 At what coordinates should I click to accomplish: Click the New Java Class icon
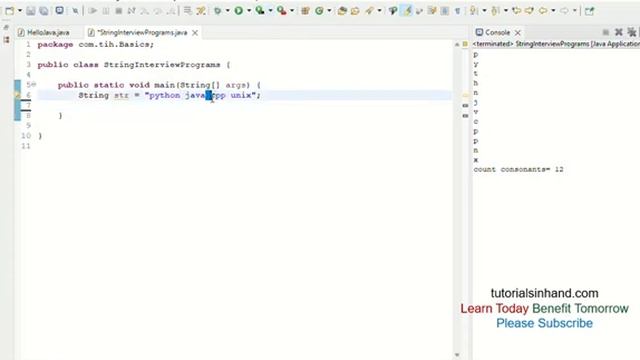point(319,11)
